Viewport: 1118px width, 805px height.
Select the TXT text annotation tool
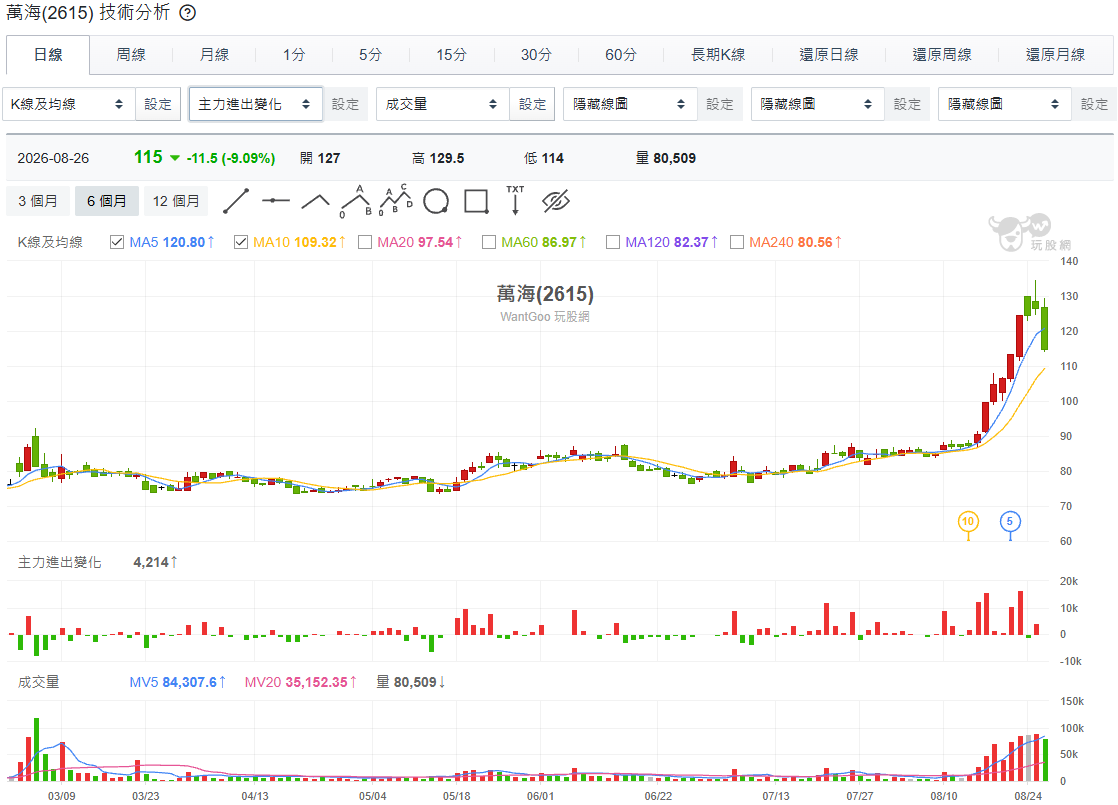coord(515,200)
